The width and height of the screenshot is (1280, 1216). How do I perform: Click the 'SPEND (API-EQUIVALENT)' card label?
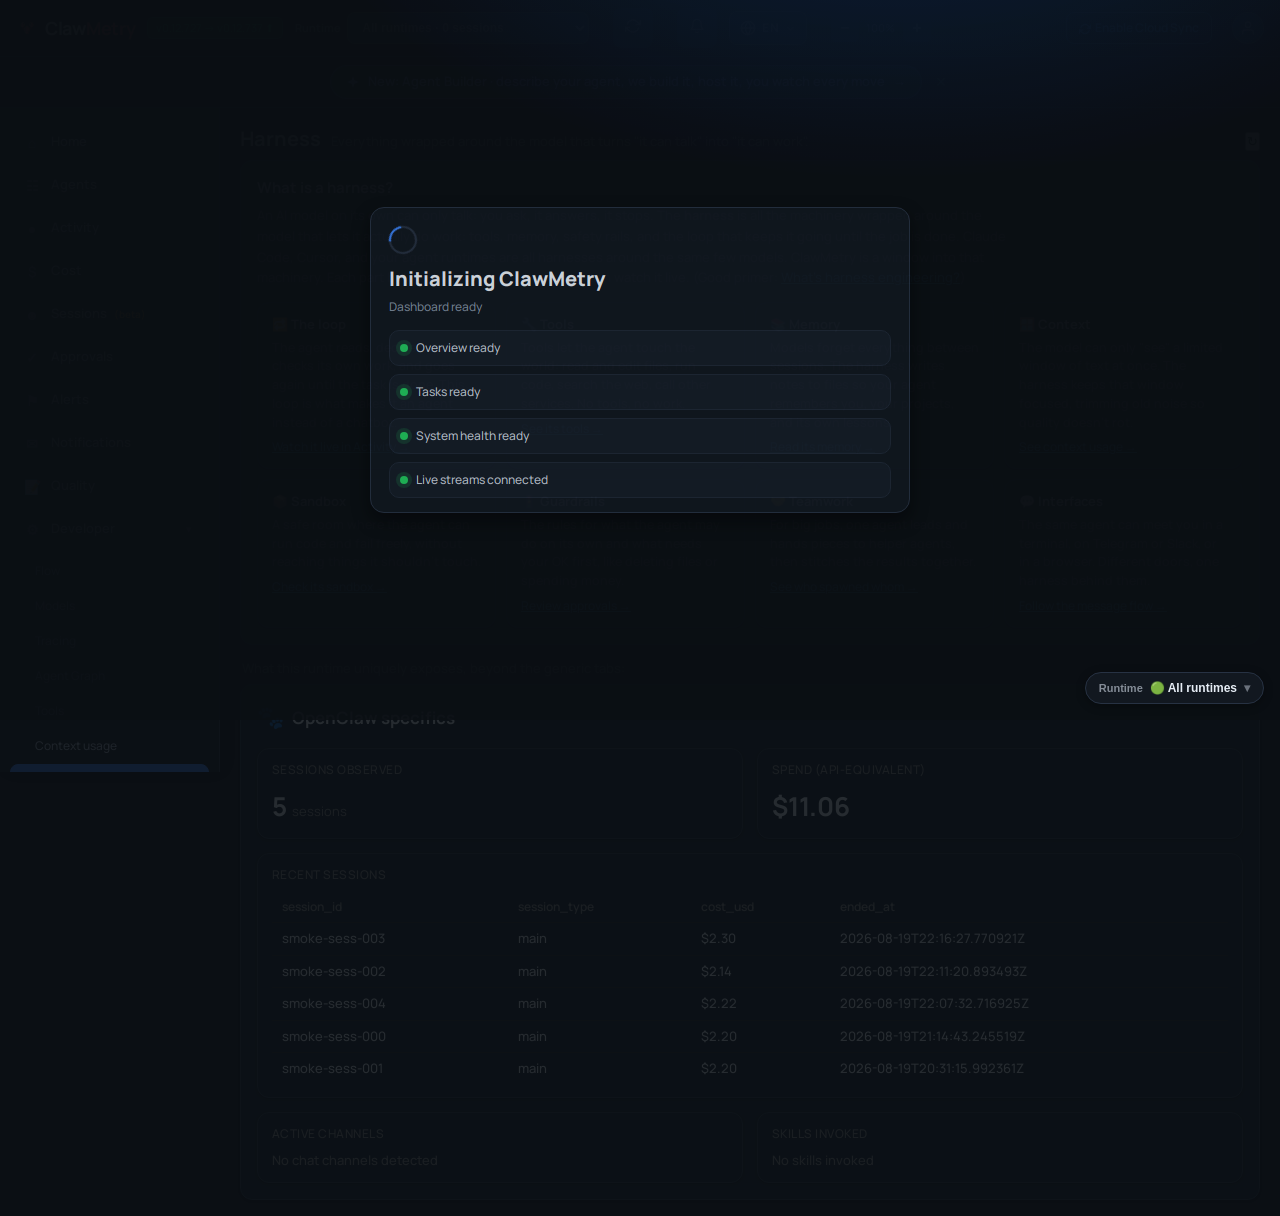click(848, 770)
